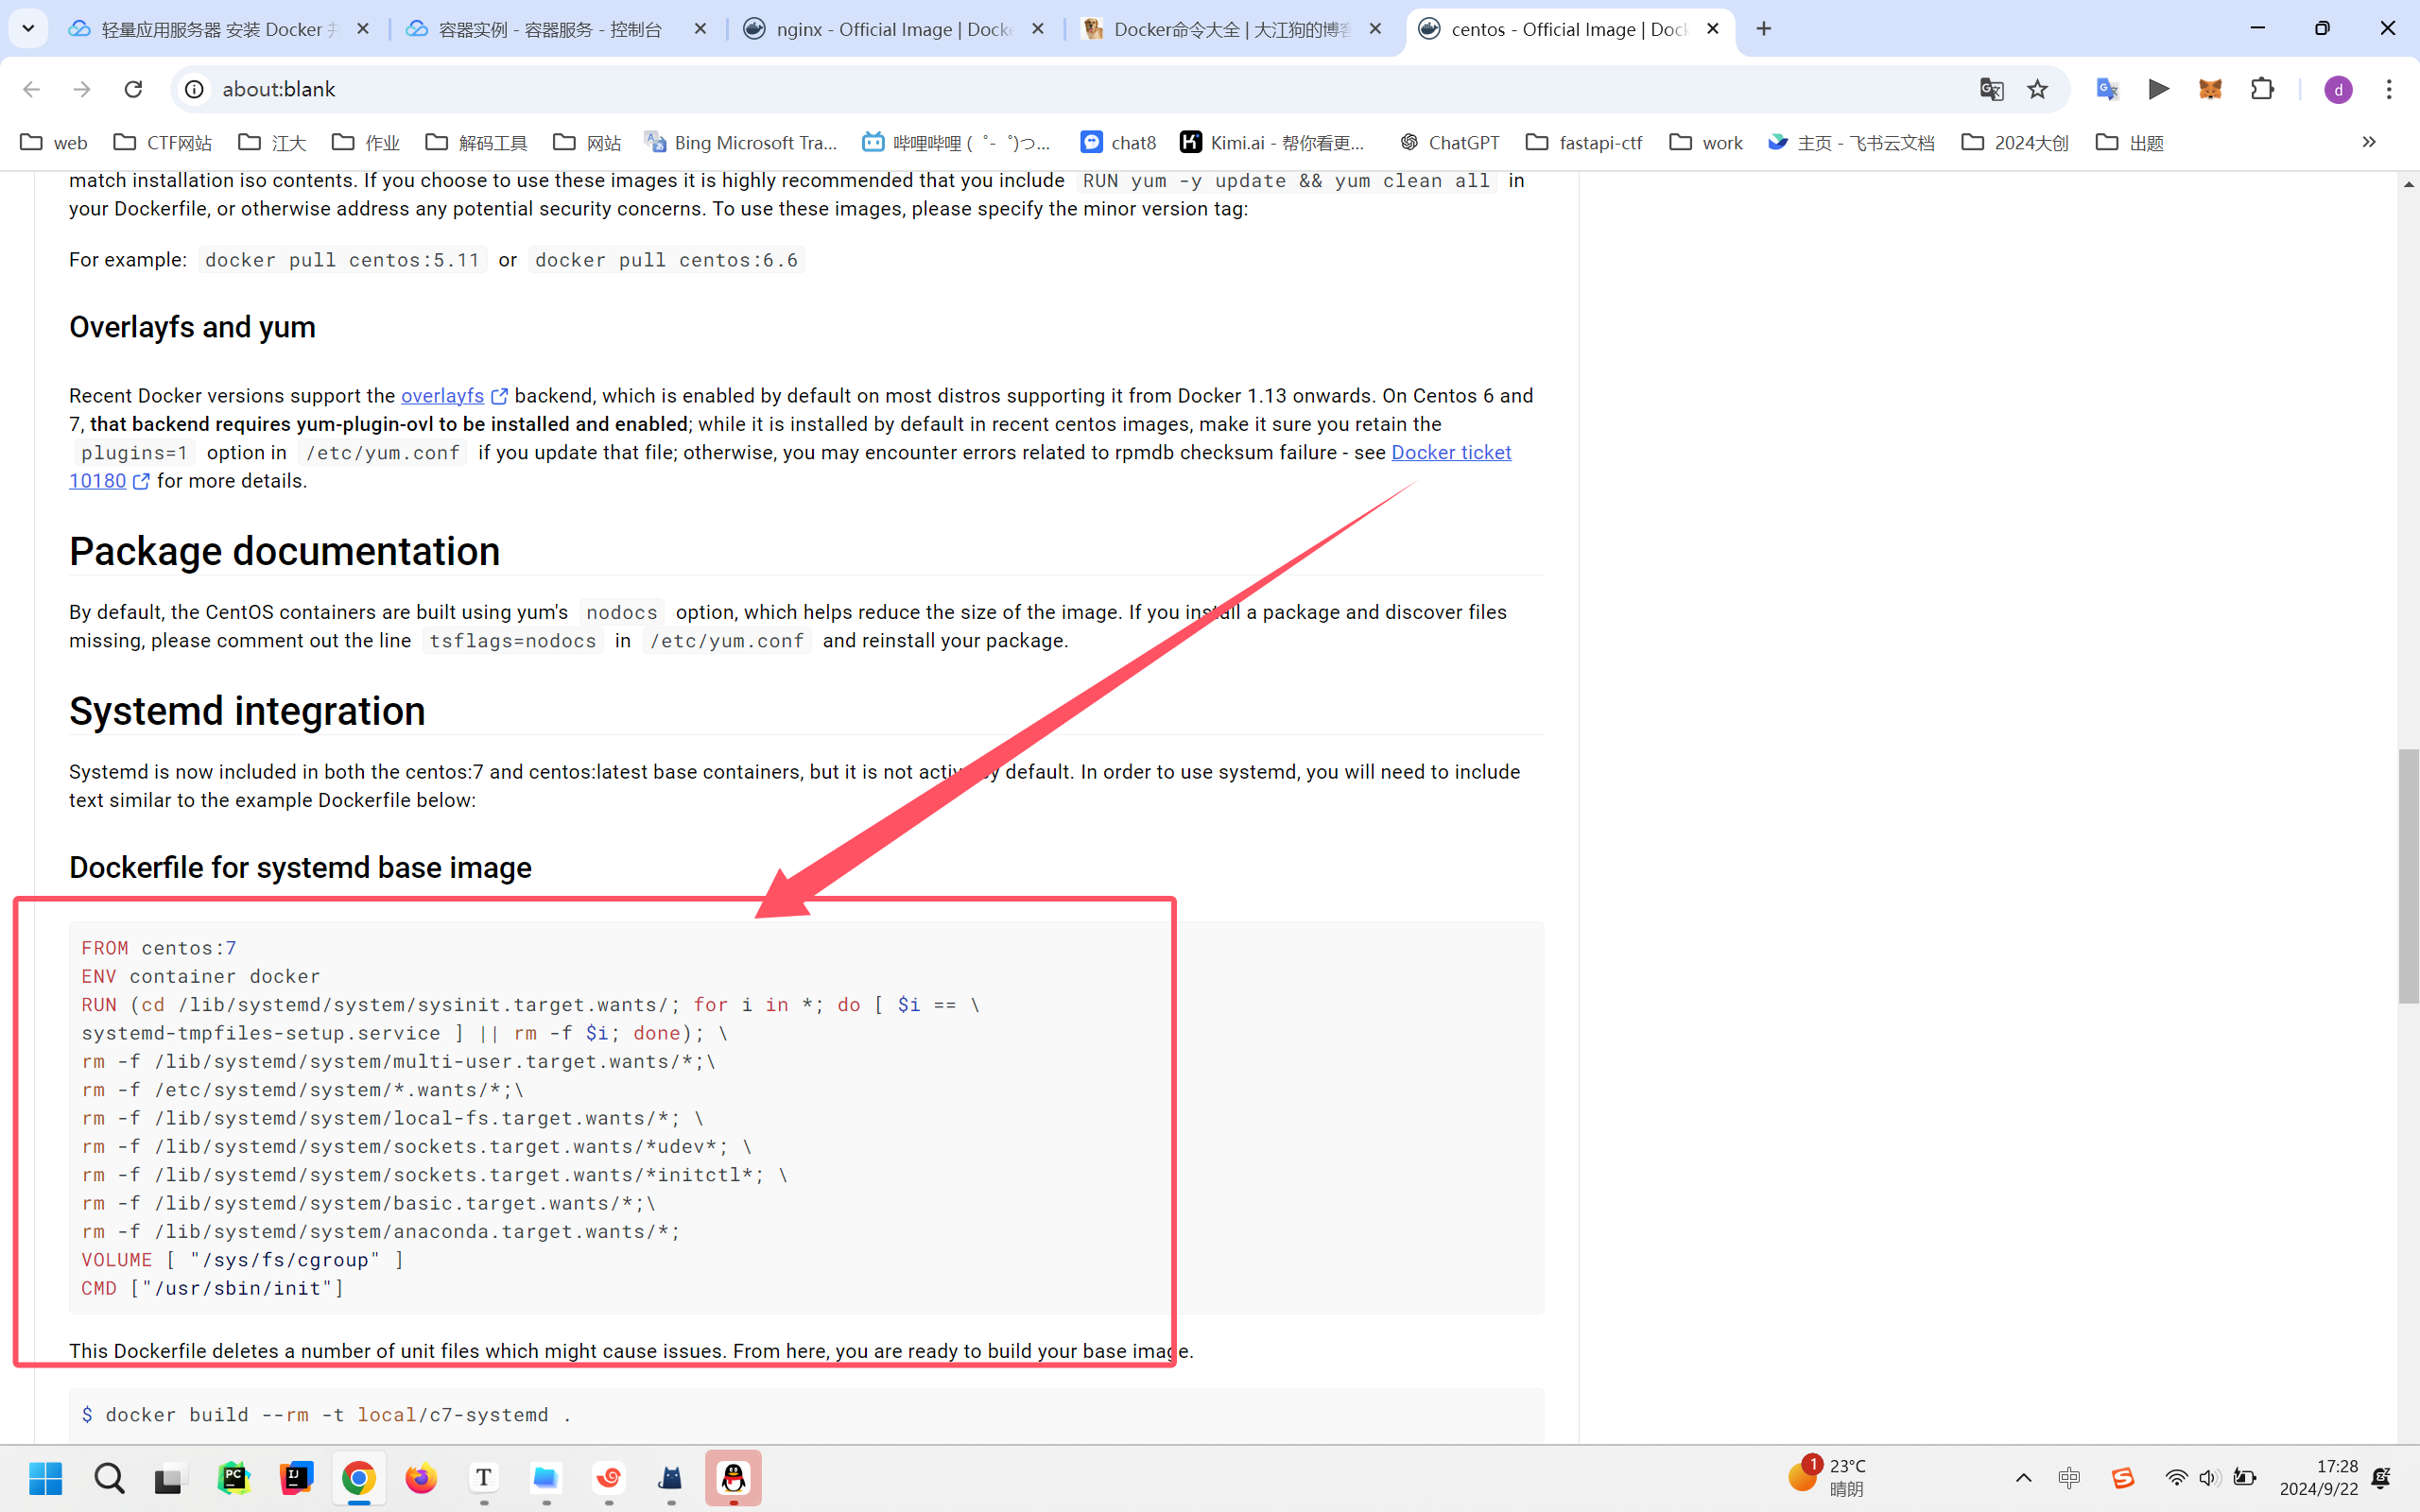This screenshot has height=1512, width=2420.
Task: Click the page vertical scrollbar thumb
Action: (x=2408, y=875)
